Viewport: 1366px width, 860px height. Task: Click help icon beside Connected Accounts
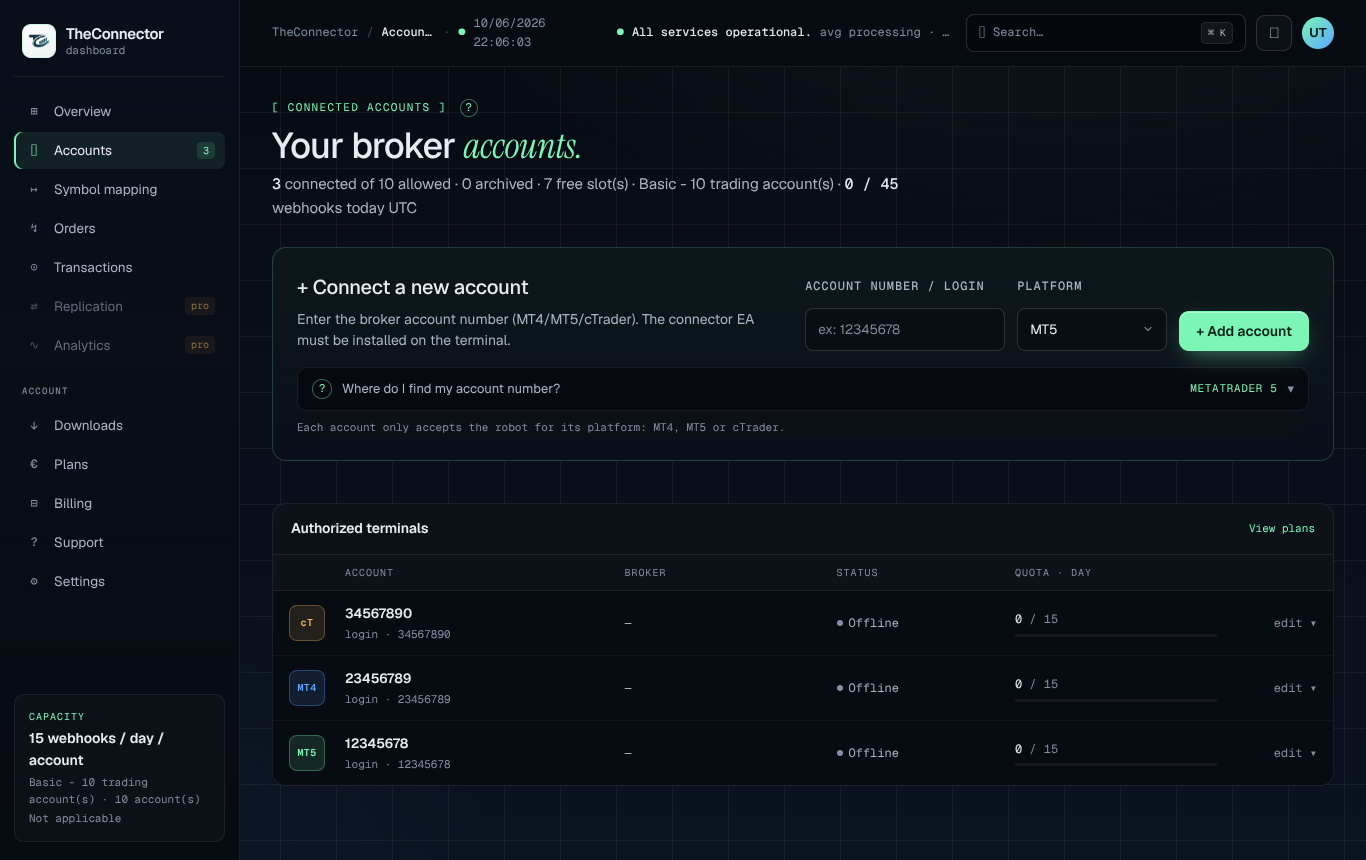469,108
